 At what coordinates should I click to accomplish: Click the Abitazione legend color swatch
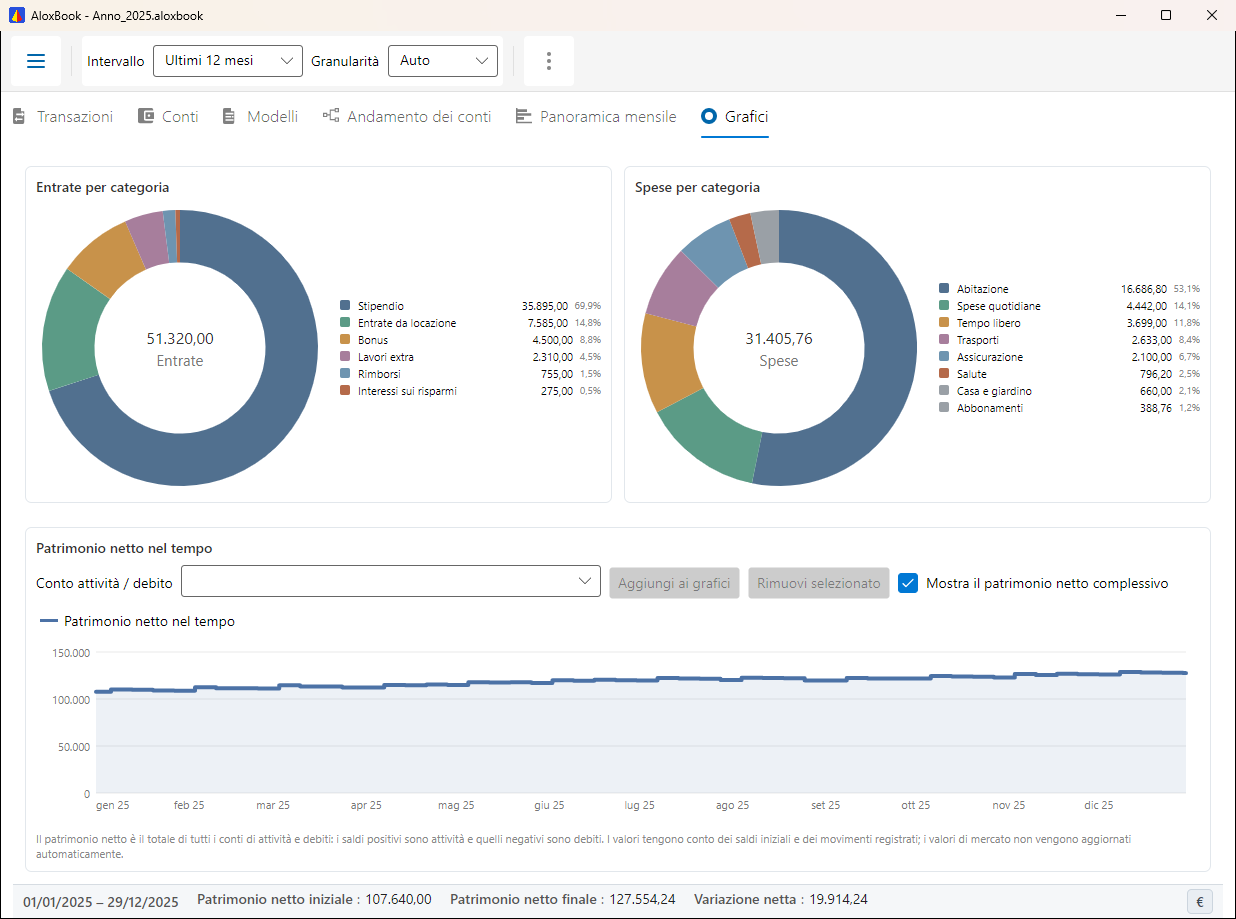[944, 289]
